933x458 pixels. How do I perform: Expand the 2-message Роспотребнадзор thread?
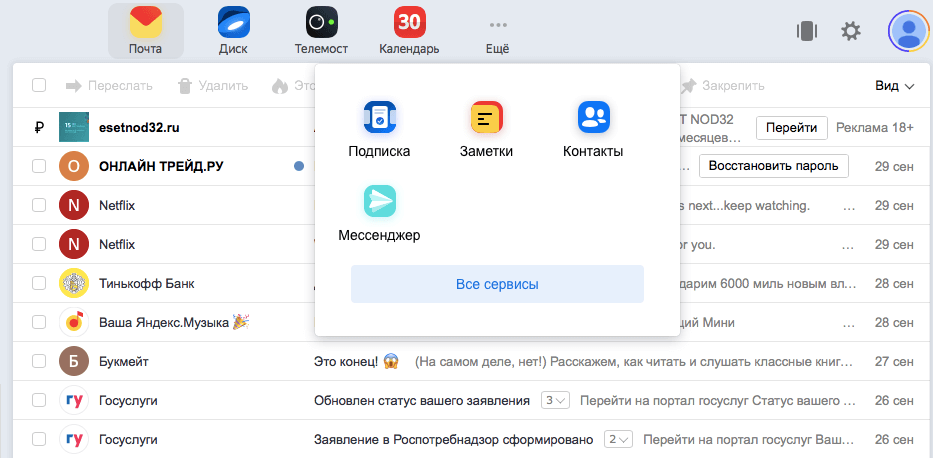618,439
